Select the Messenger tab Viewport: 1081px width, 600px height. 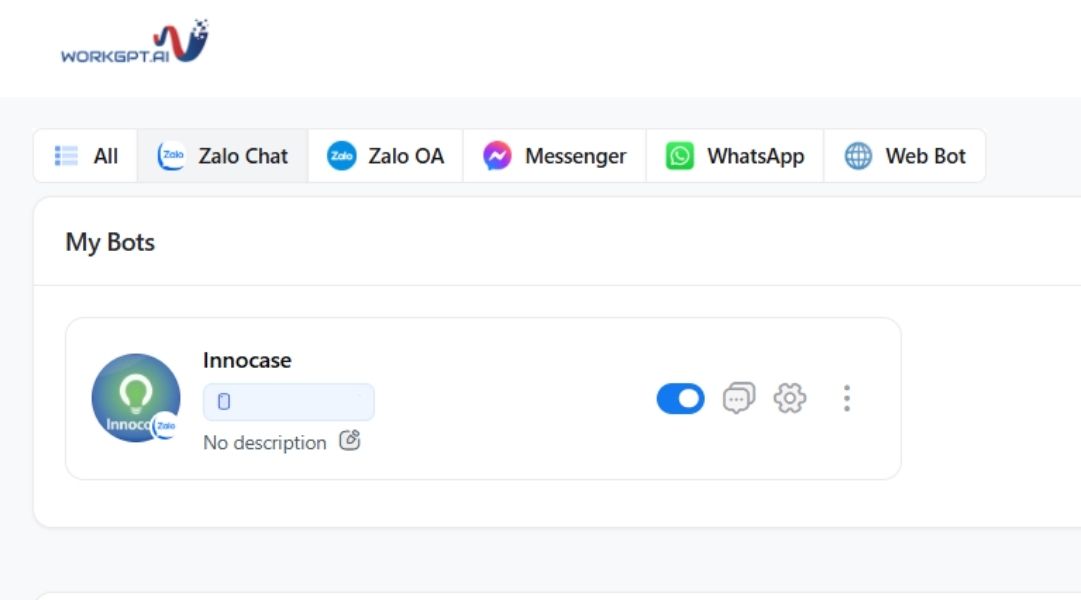[554, 156]
